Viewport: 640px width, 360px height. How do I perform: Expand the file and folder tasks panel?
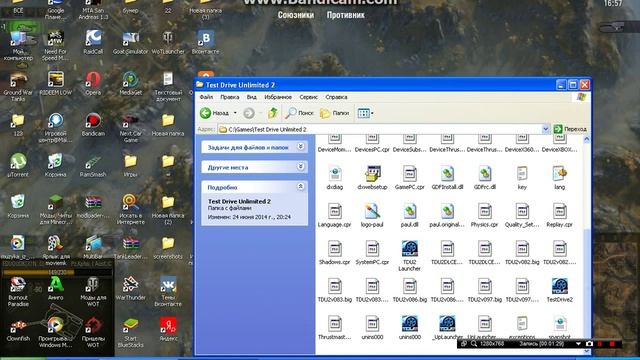[x=301, y=147]
